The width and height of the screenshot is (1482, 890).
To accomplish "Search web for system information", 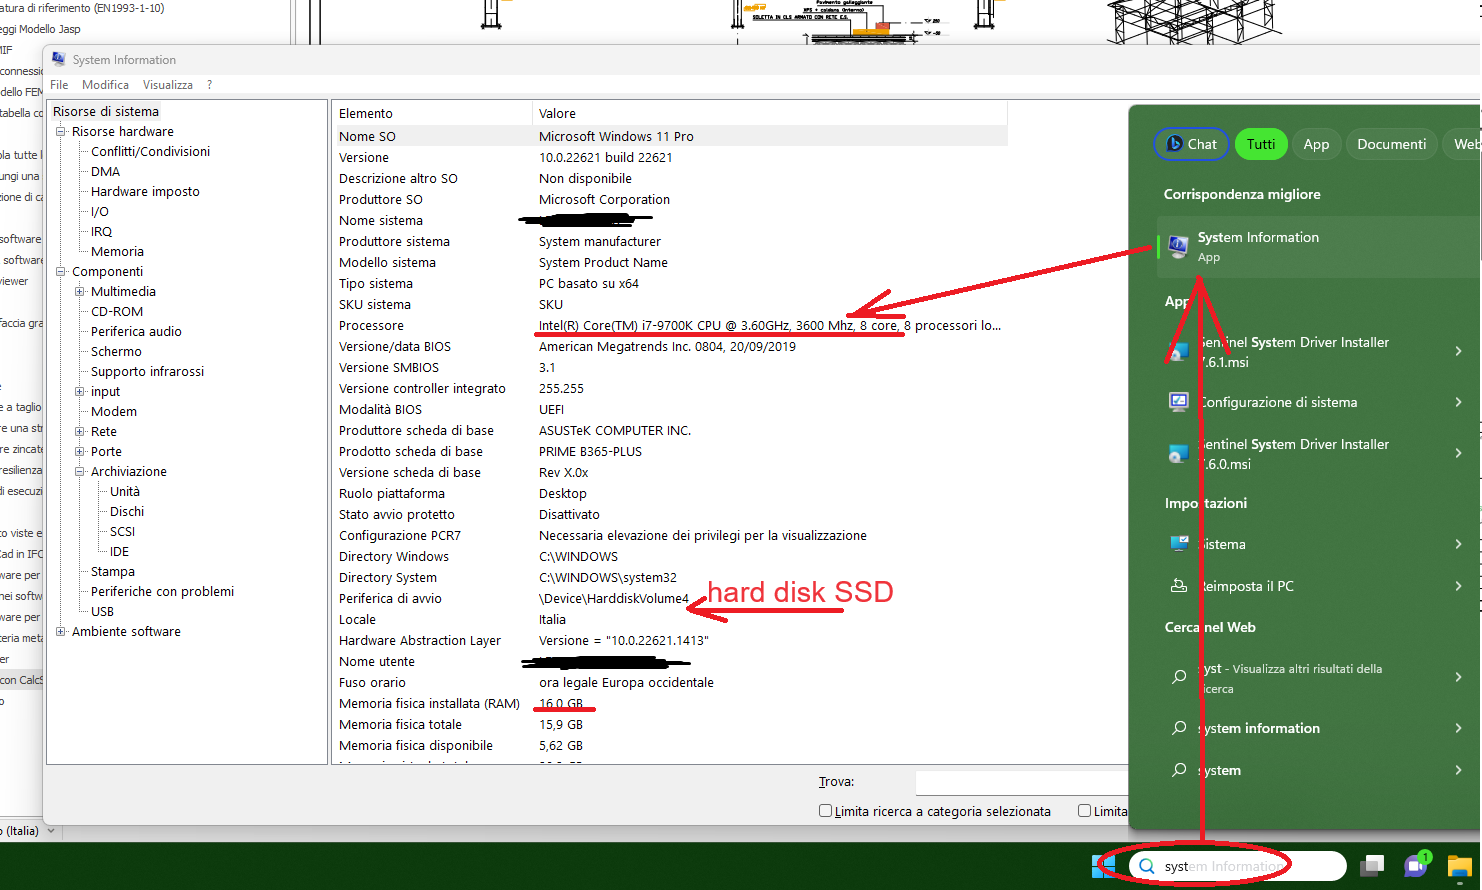I will (x=1258, y=728).
